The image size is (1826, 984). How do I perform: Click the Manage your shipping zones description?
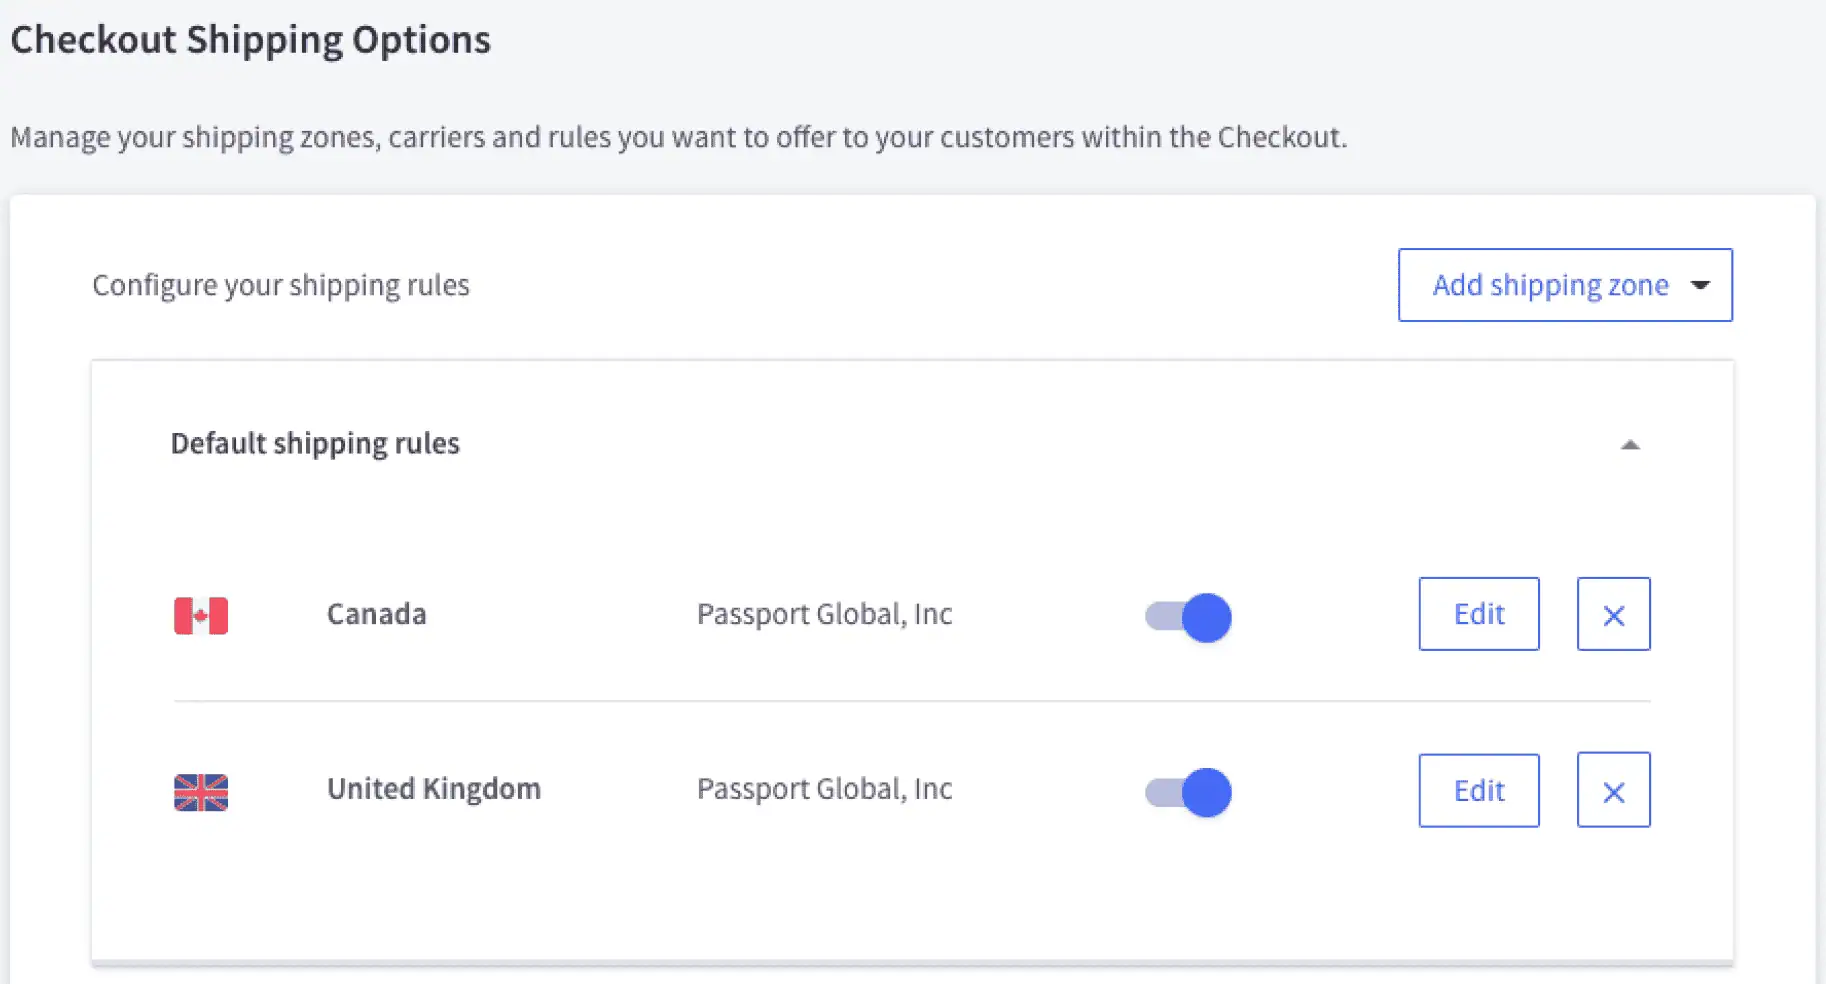pos(678,137)
